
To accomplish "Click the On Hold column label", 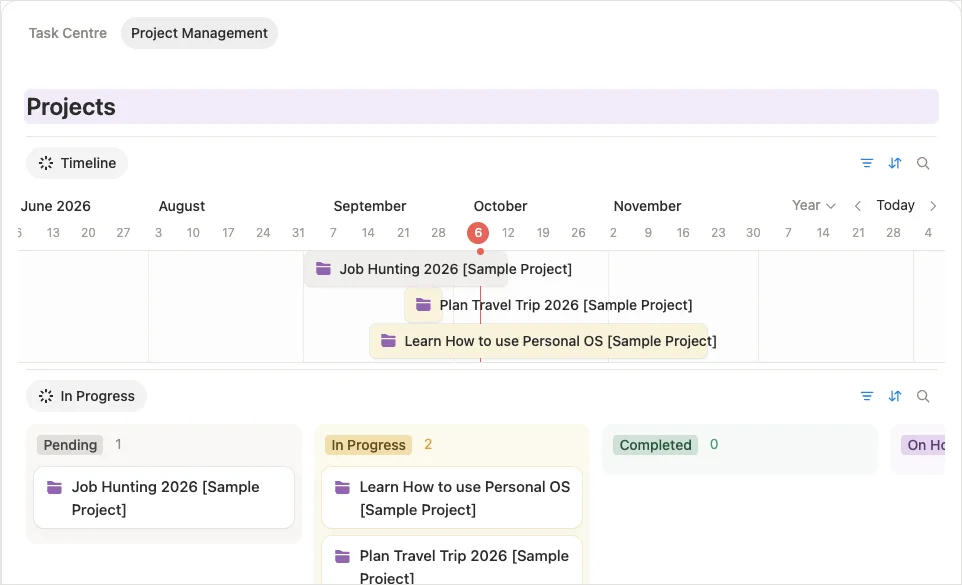I will [x=923, y=445].
